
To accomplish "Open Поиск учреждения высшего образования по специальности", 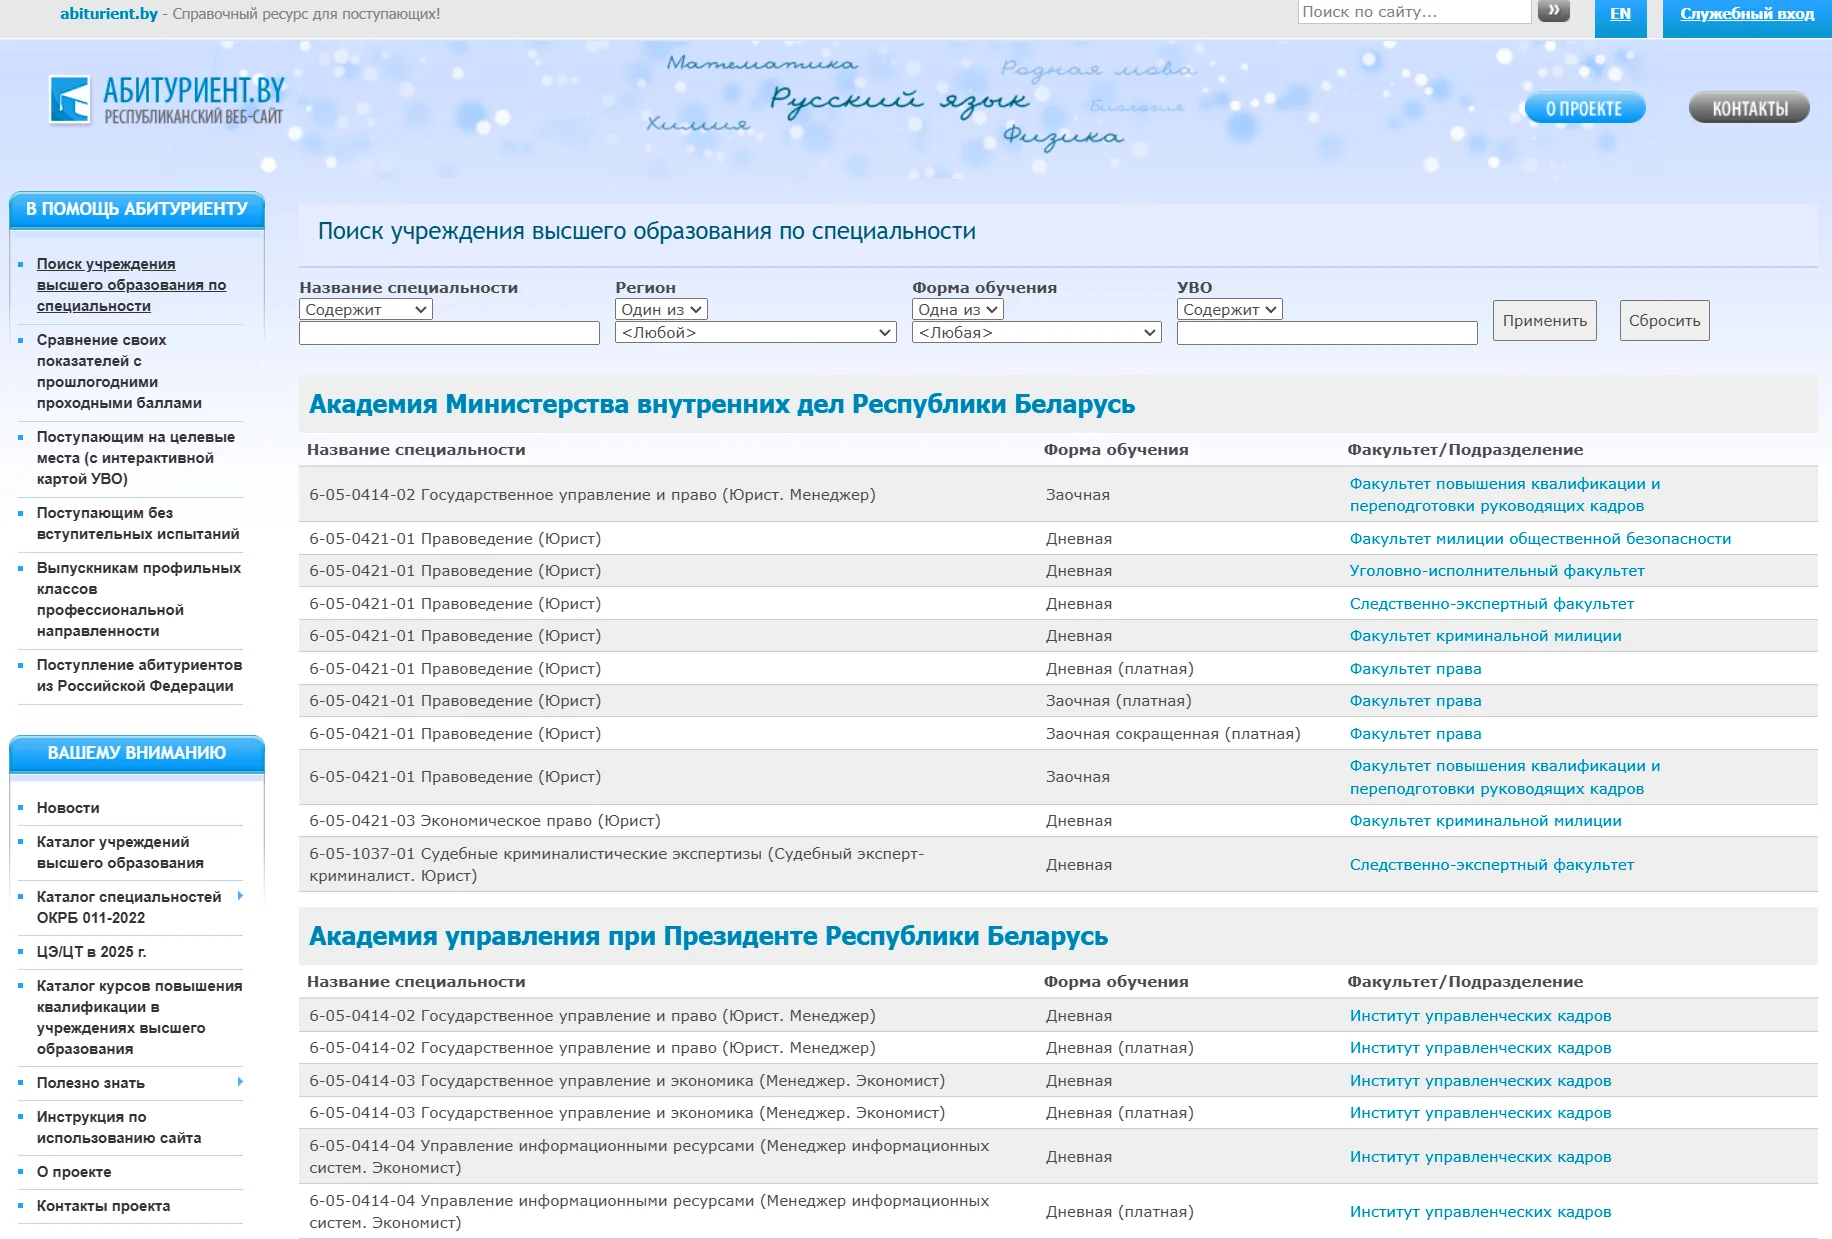I will [131, 285].
